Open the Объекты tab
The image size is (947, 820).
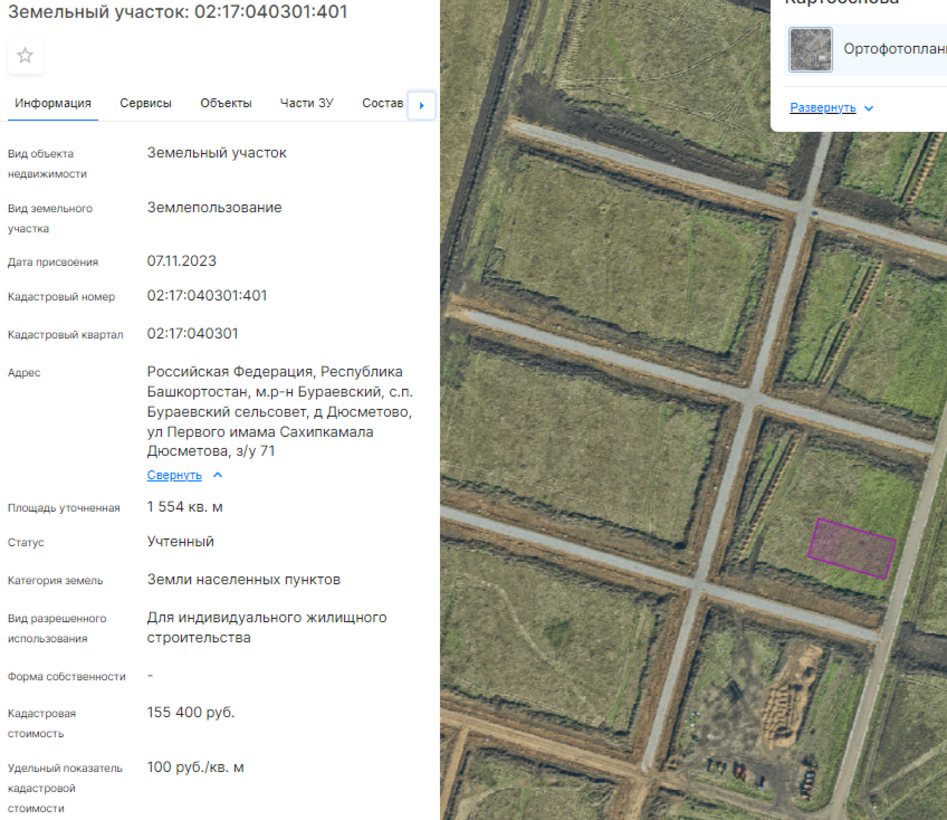point(226,103)
